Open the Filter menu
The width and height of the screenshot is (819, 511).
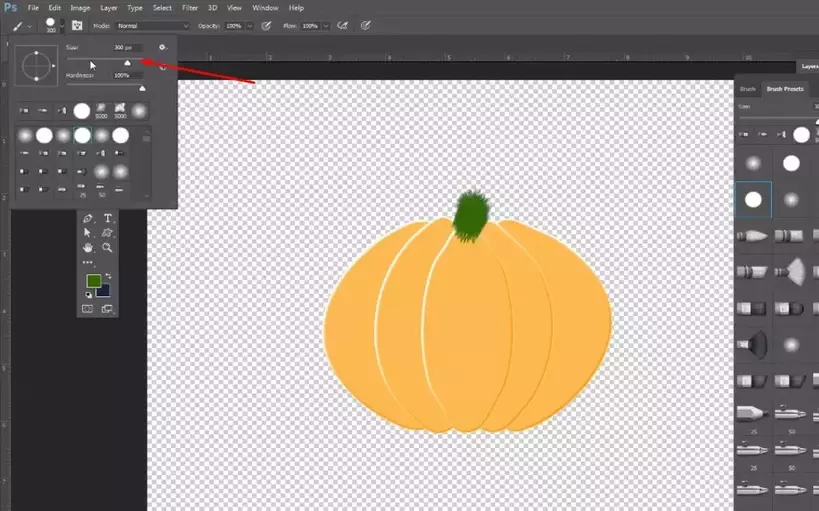tap(190, 8)
